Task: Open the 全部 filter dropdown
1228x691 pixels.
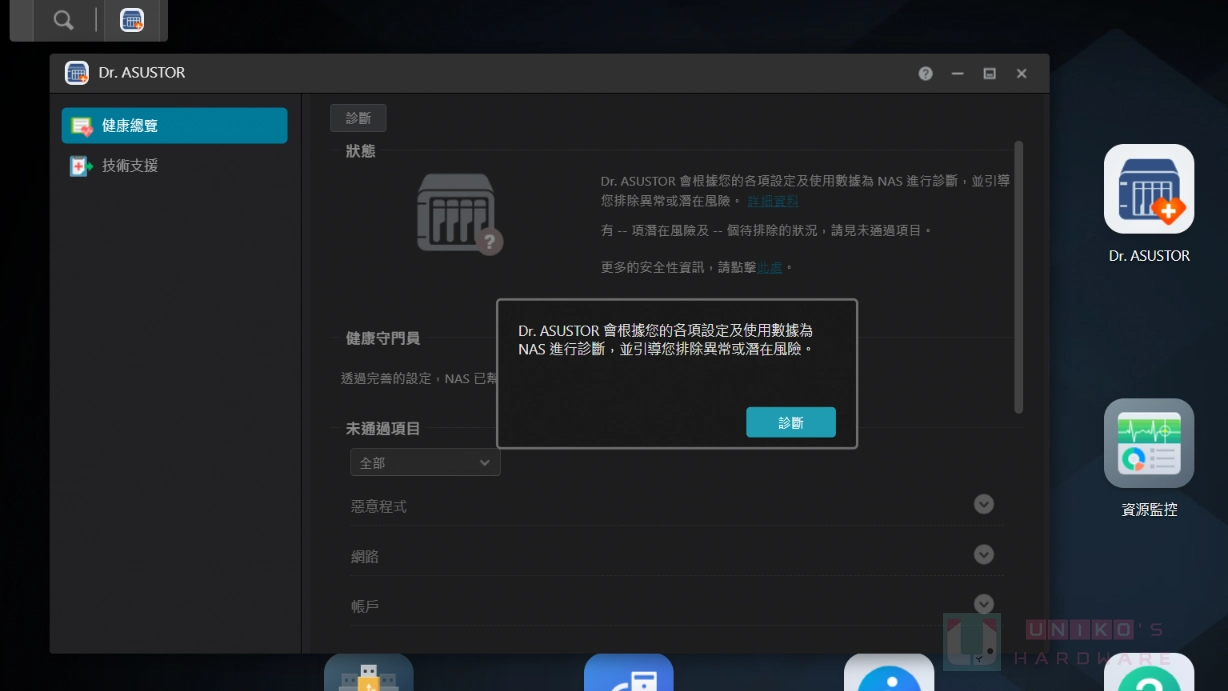Action: point(425,462)
